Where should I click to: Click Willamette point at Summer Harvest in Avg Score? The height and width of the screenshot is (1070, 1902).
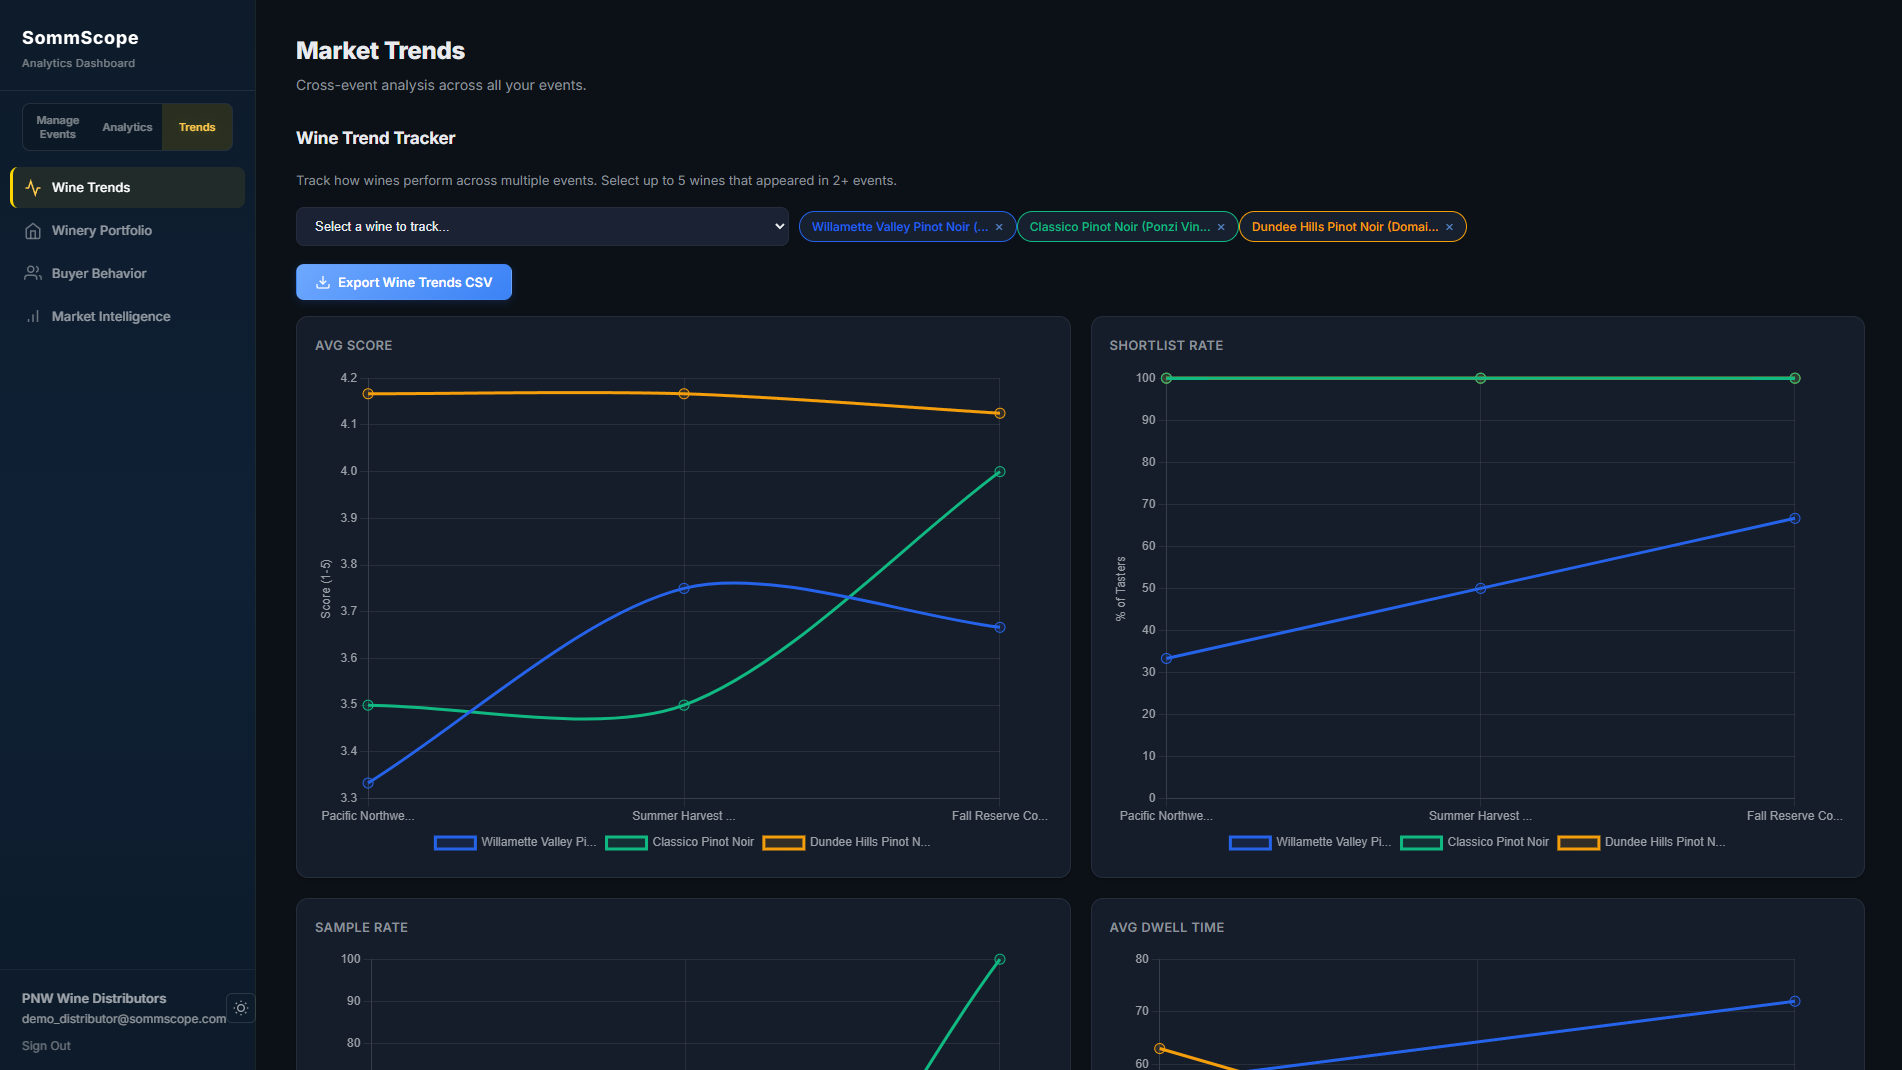684,589
